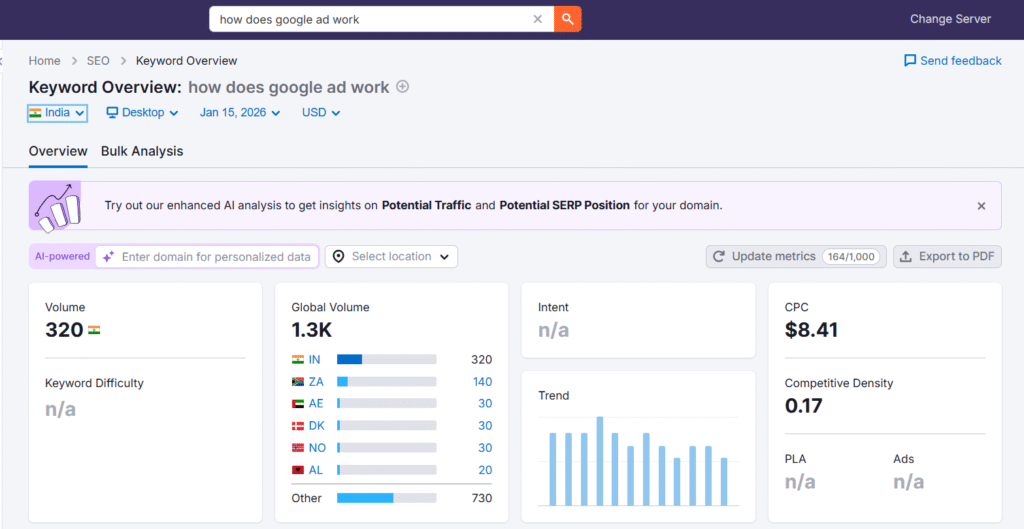Click the export upload icon

click(x=906, y=257)
